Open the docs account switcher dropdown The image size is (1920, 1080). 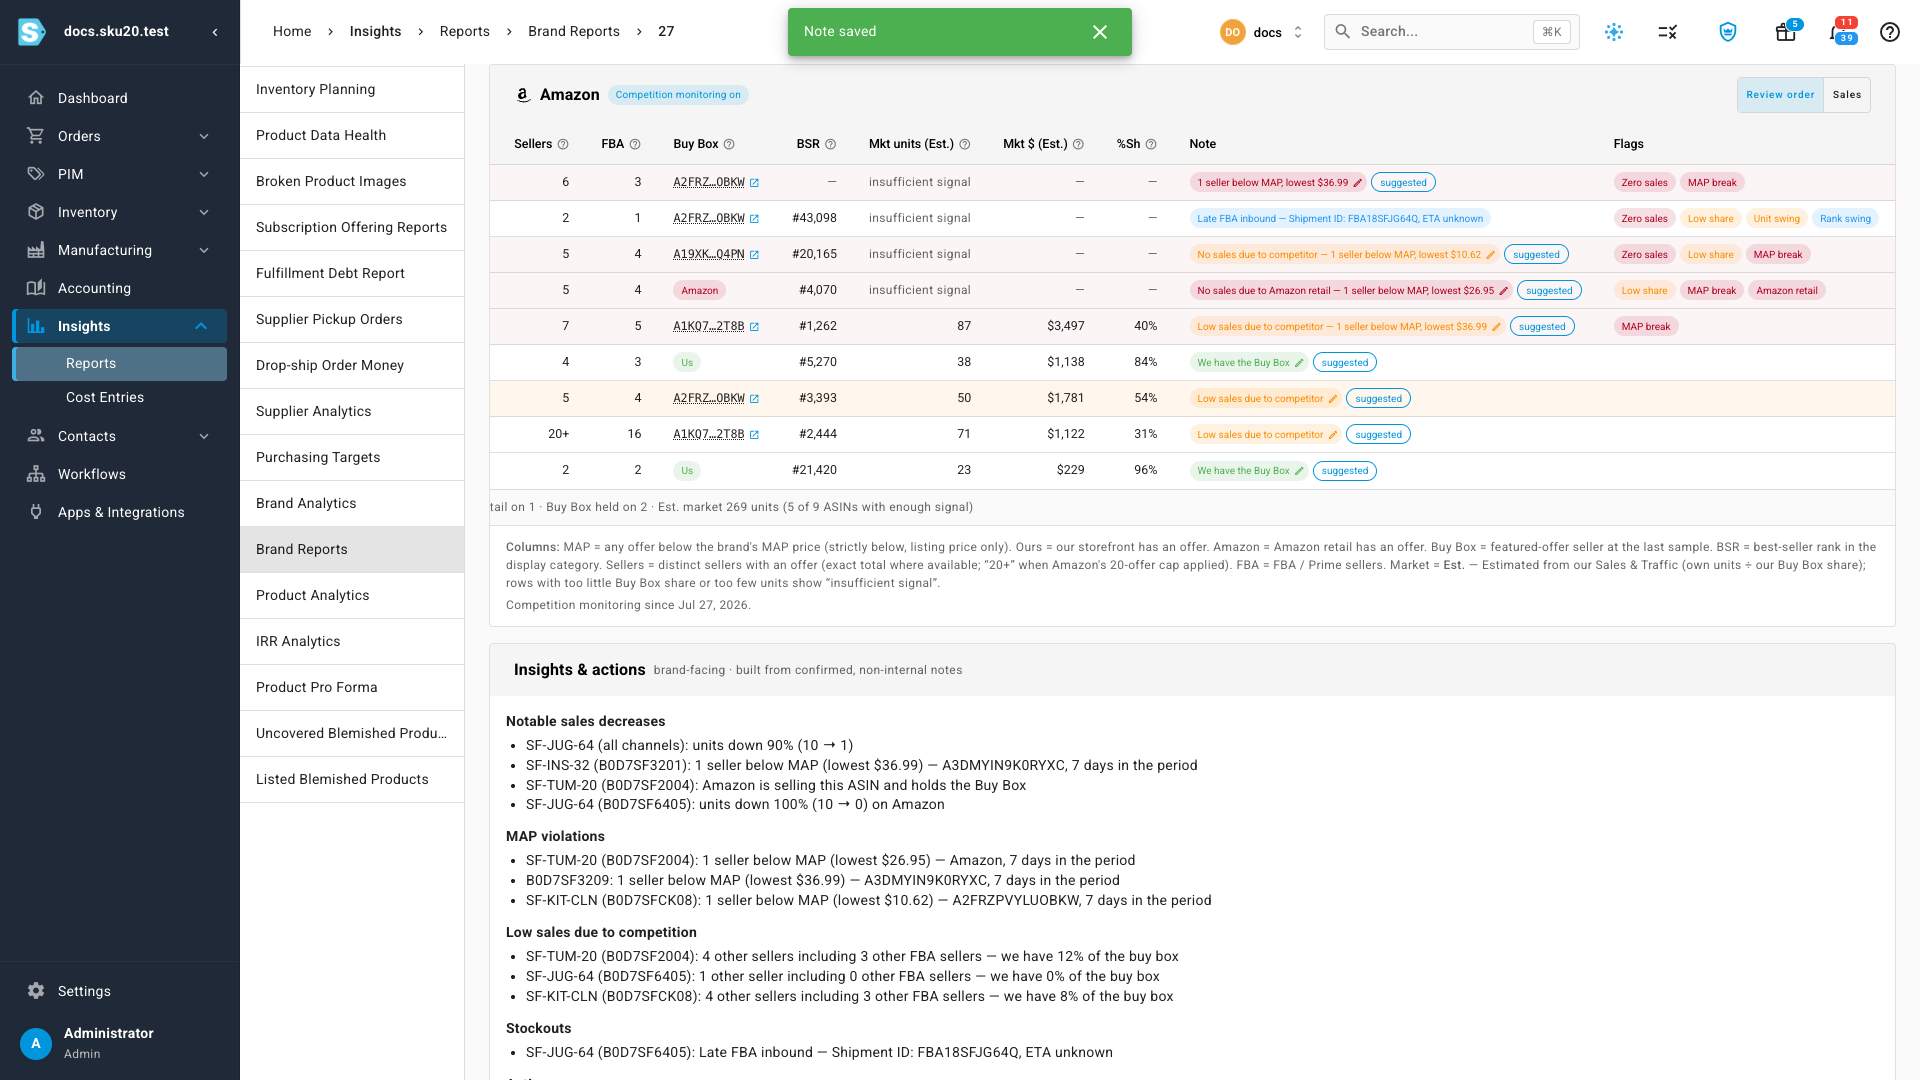point(1263,32)
